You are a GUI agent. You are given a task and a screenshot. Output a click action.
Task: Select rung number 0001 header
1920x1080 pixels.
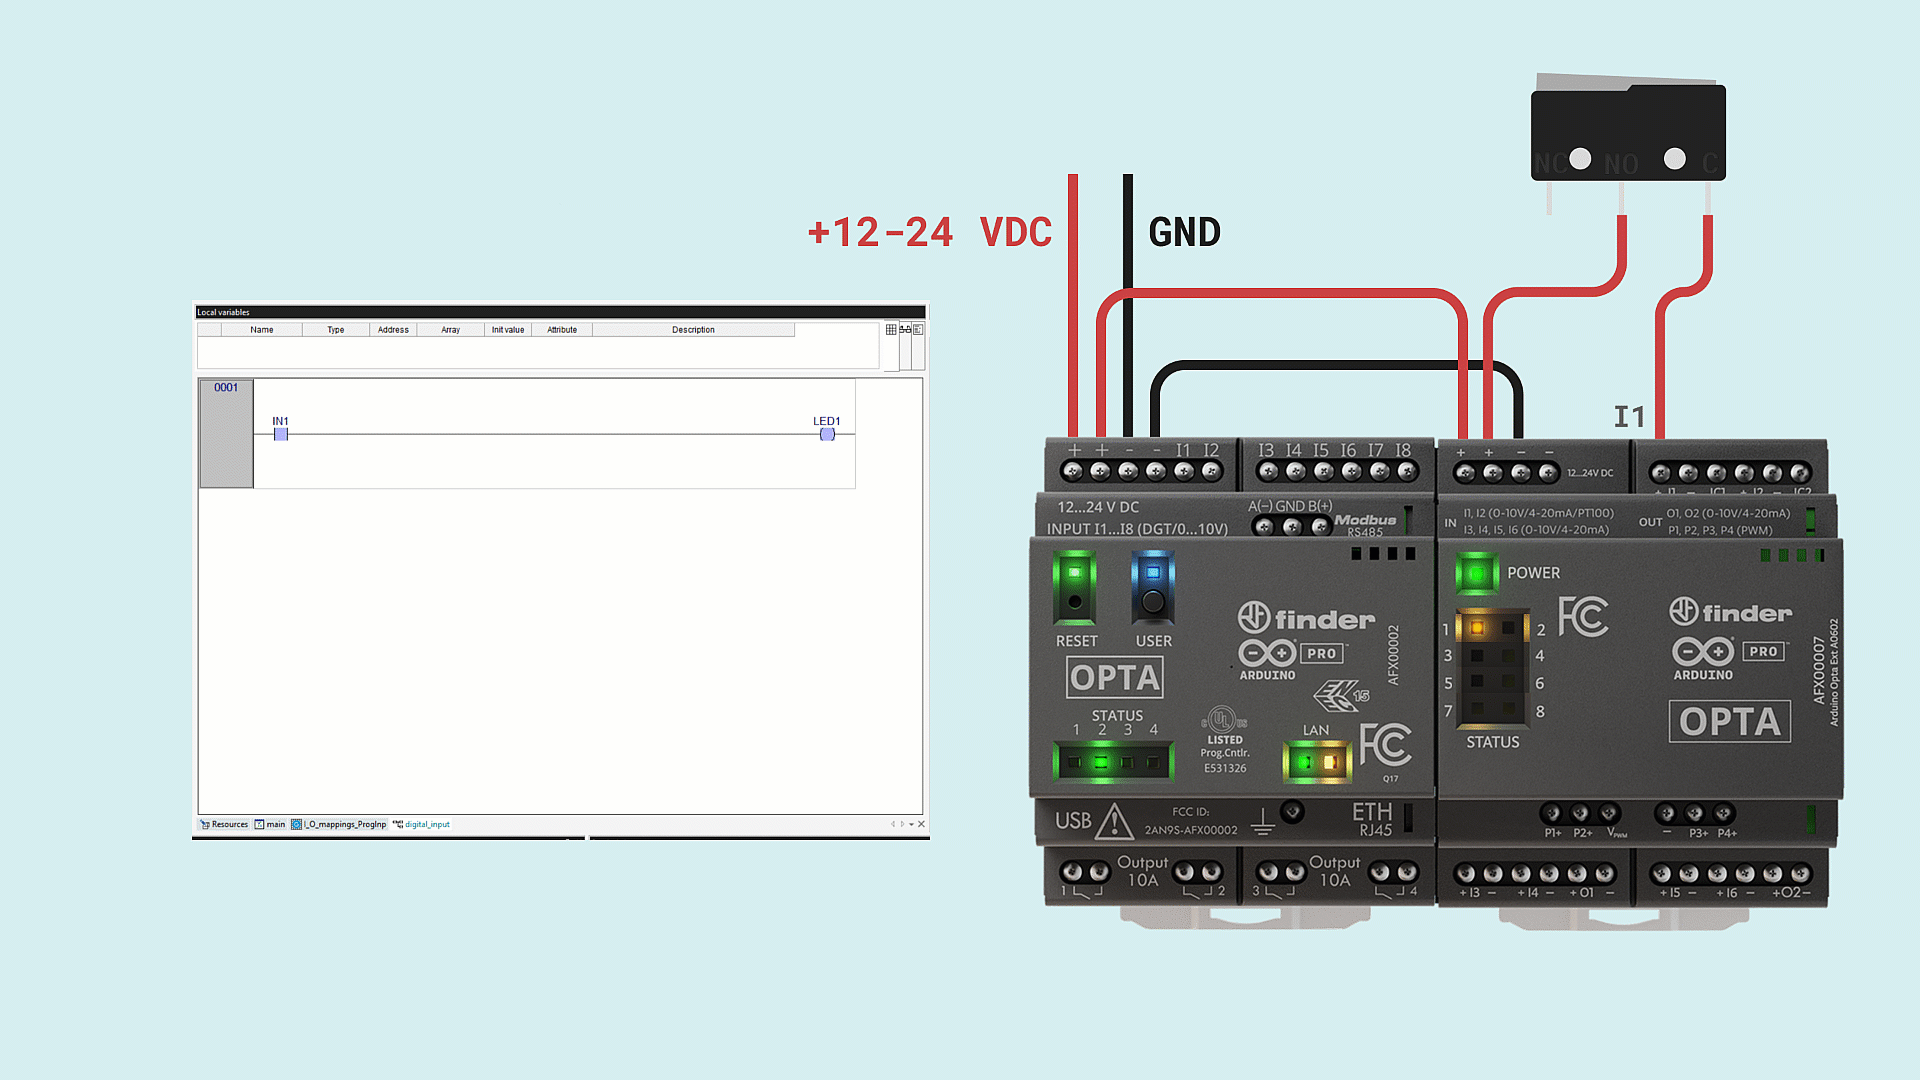coord(226,388)
